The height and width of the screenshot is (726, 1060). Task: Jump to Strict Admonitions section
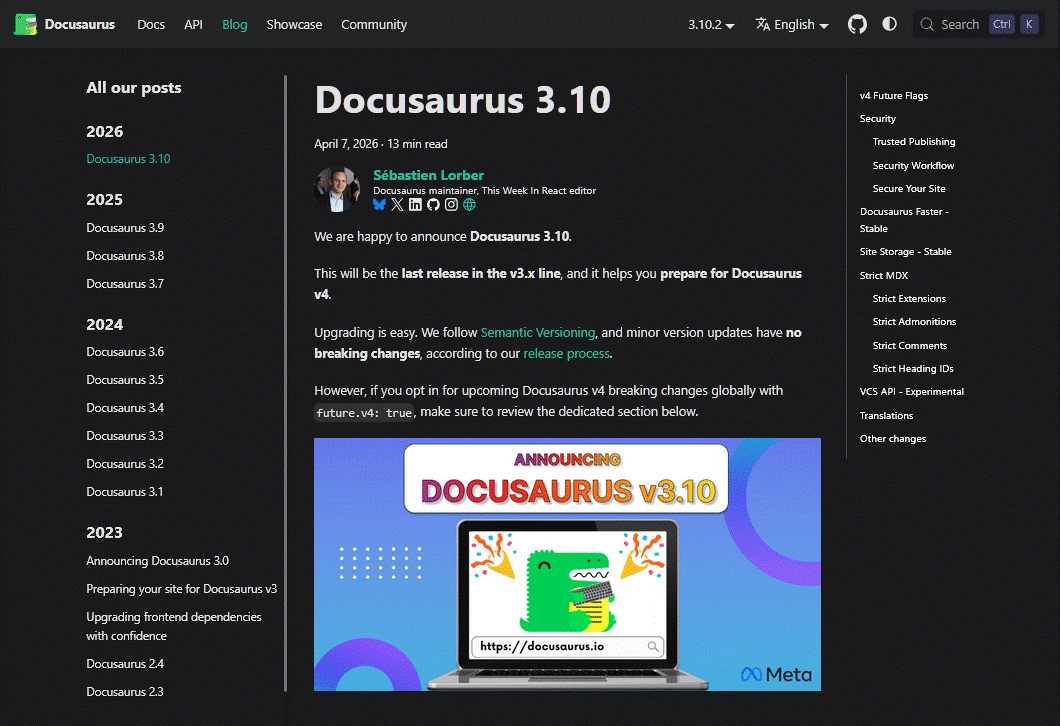point(915,322)
